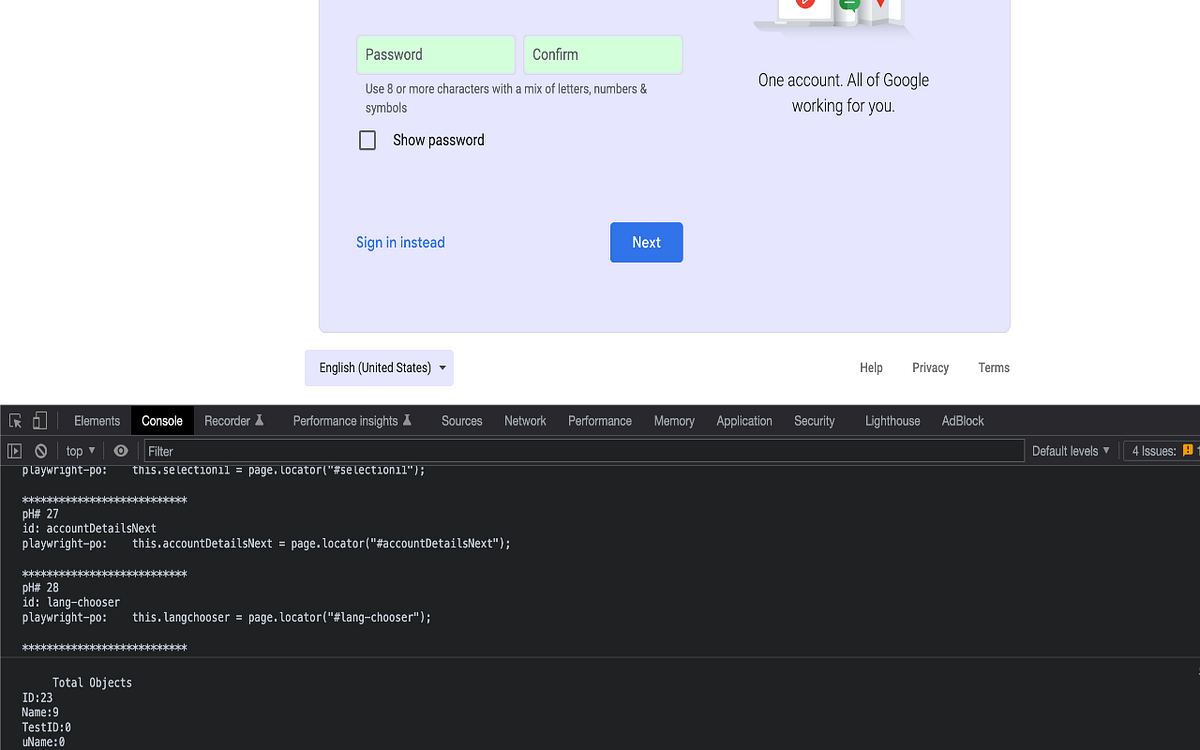The width and height of the screenshot is (1200, 750).
Task: Switch to the Elements tab
Action: tap(96, 420)
